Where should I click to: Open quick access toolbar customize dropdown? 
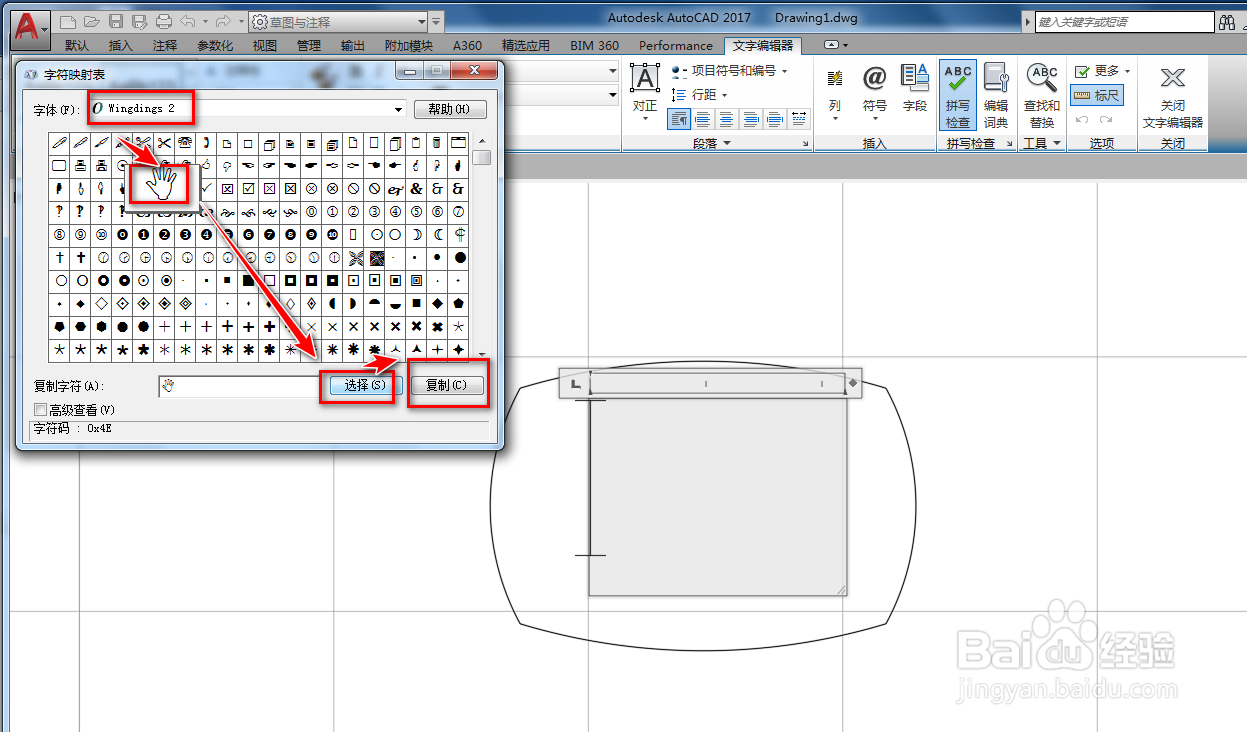[x=437, y=21]
